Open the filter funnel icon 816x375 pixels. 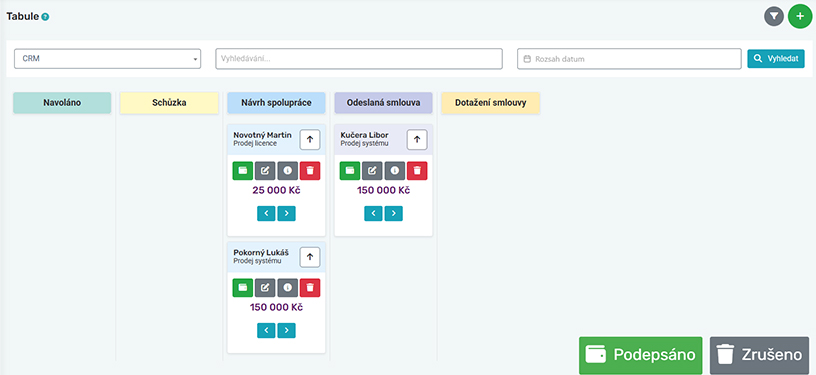774,17
